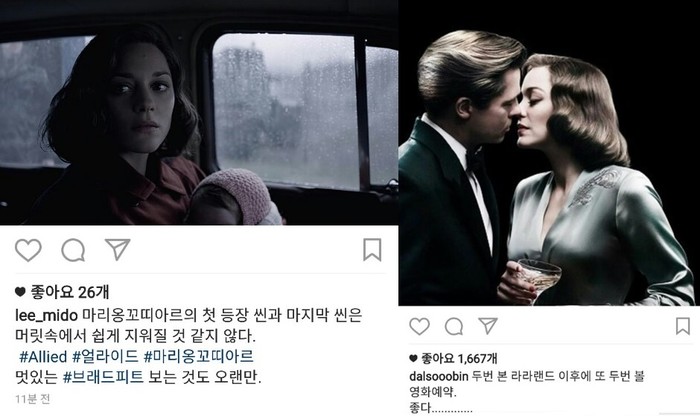
Task: Open the rainy car window photo
Action: coord(199,112)
